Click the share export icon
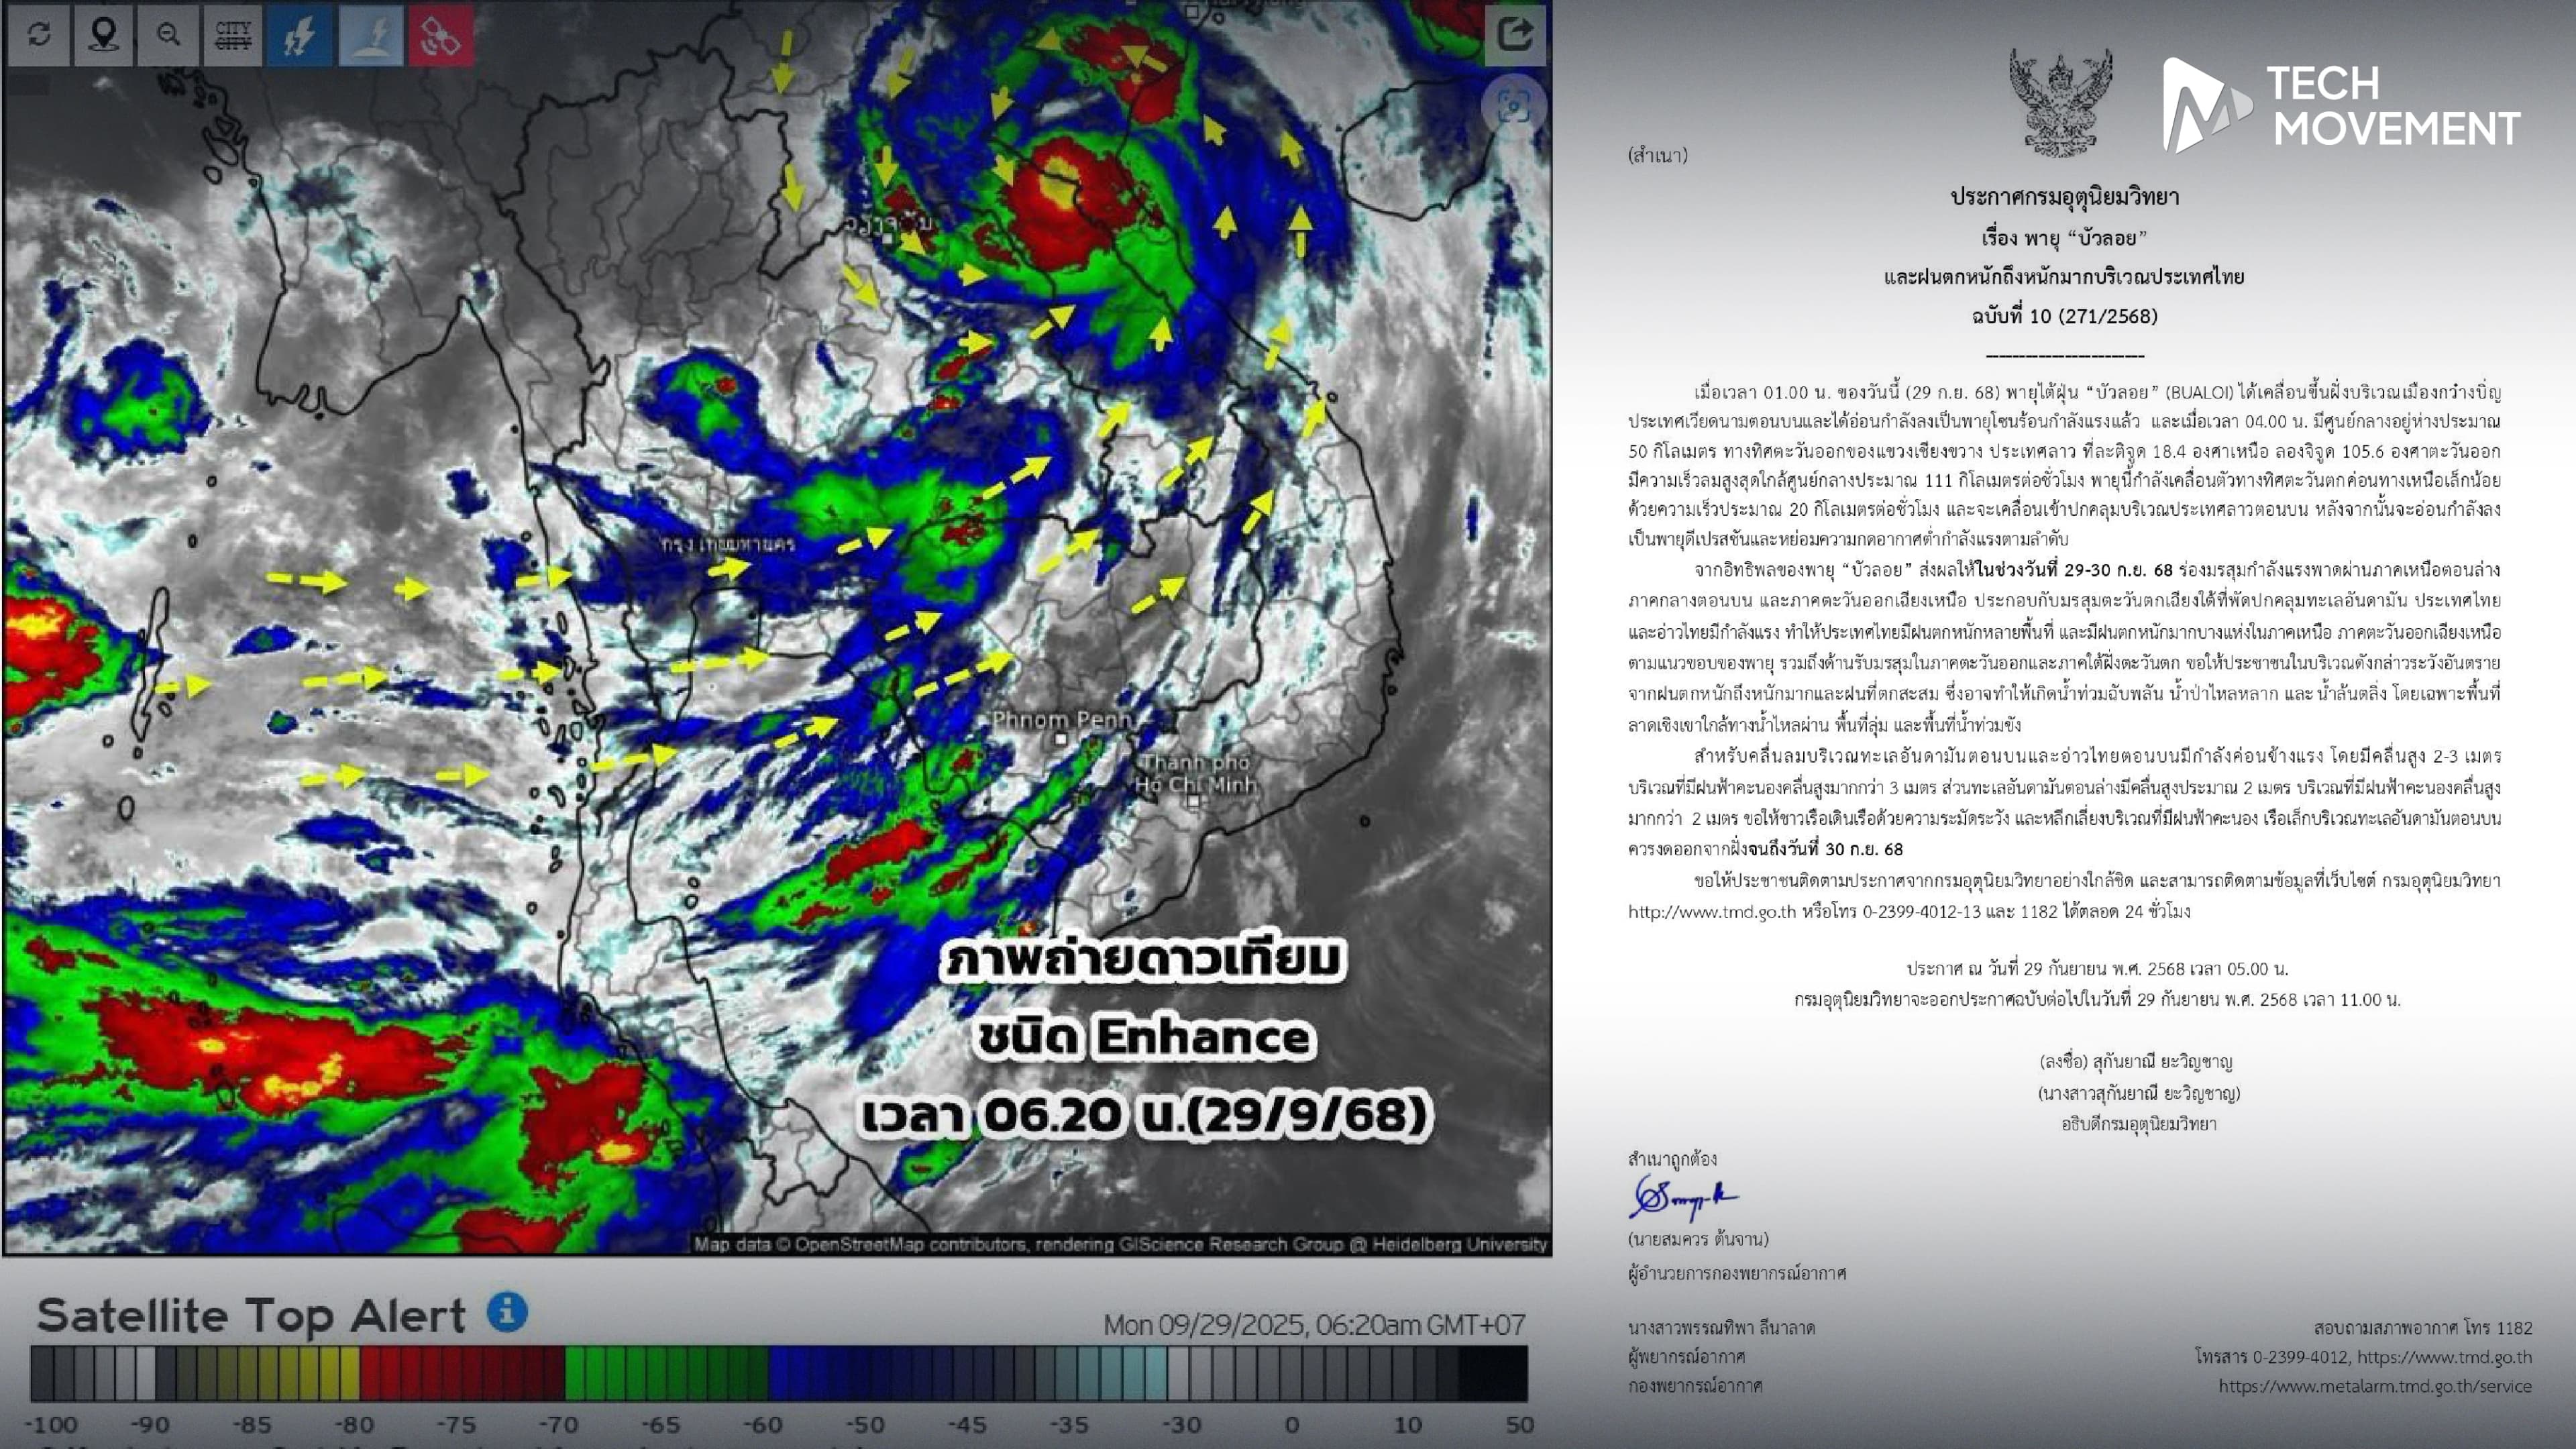The height and width of the screenshot is (1449, 2576). 1515,35
